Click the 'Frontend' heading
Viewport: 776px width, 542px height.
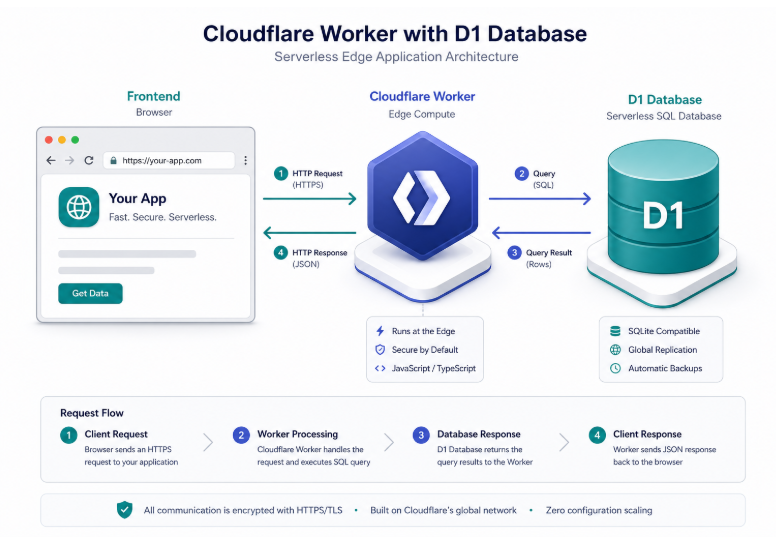[x=153, y=96]
